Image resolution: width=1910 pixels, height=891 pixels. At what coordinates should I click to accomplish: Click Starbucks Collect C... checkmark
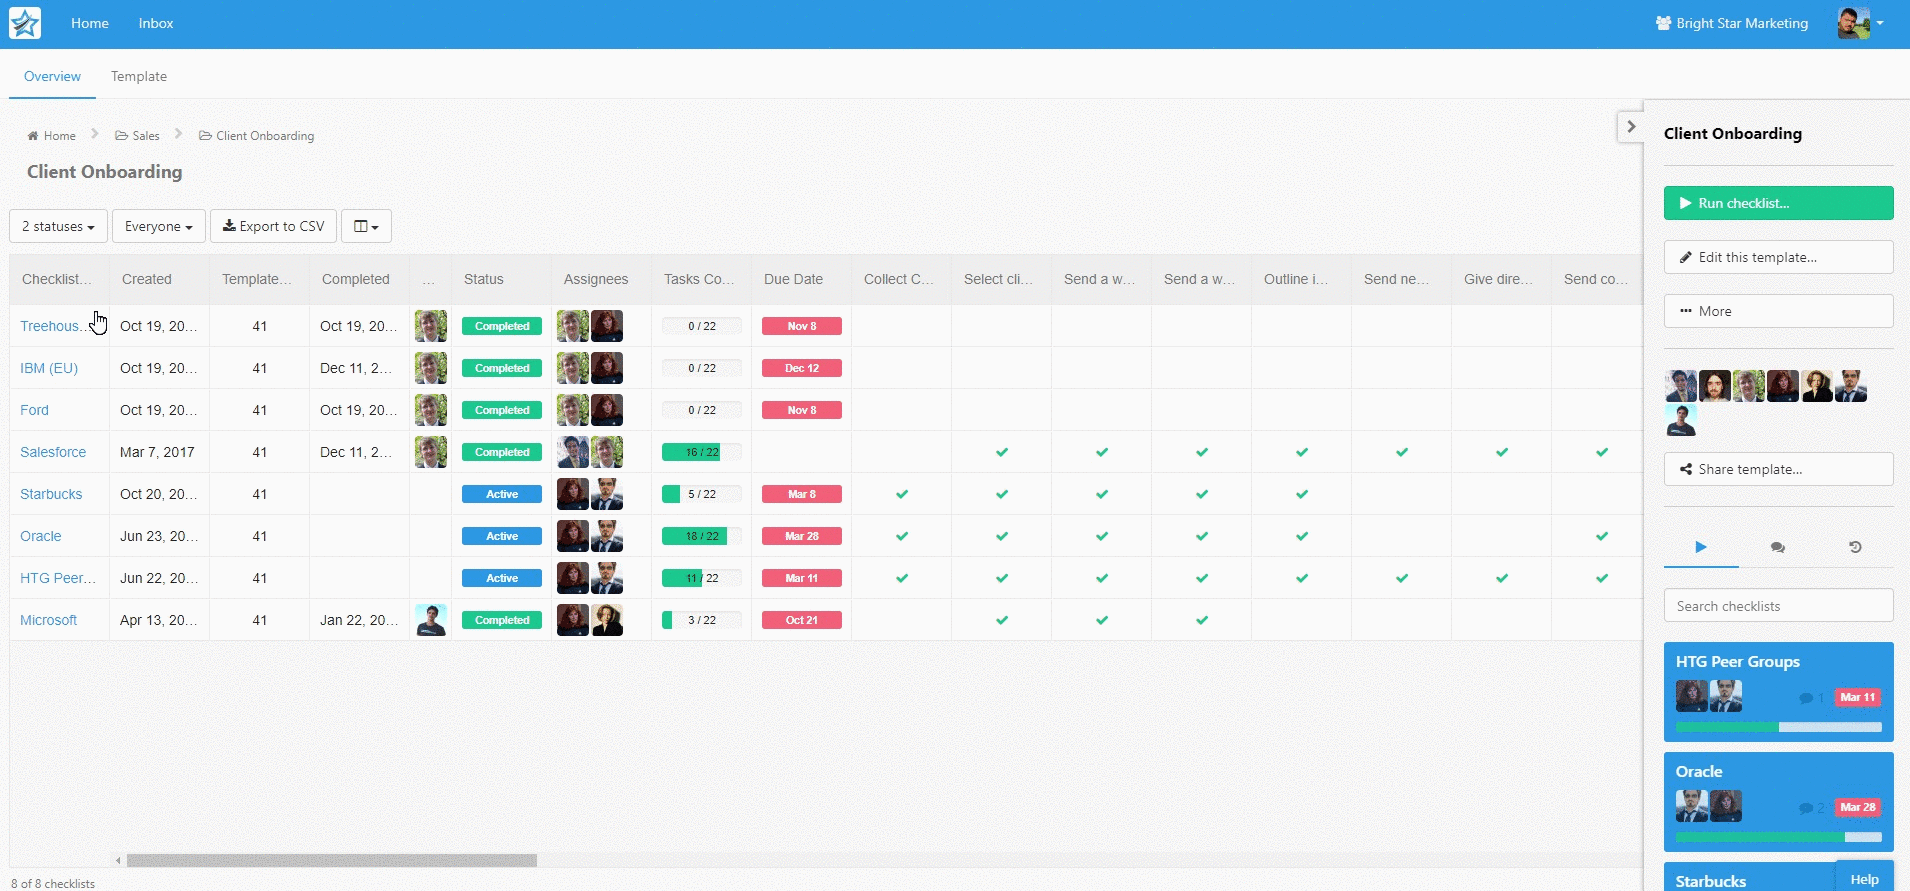(902, 494)
